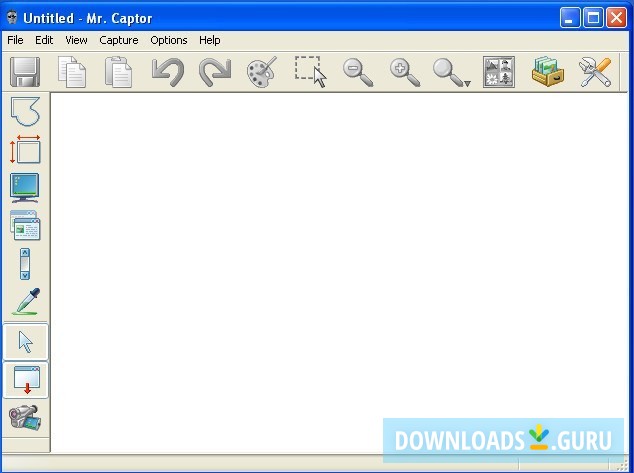This screenshot has height=473, width=634.
Task: Capture a window with windows icon
Action: 25,225
